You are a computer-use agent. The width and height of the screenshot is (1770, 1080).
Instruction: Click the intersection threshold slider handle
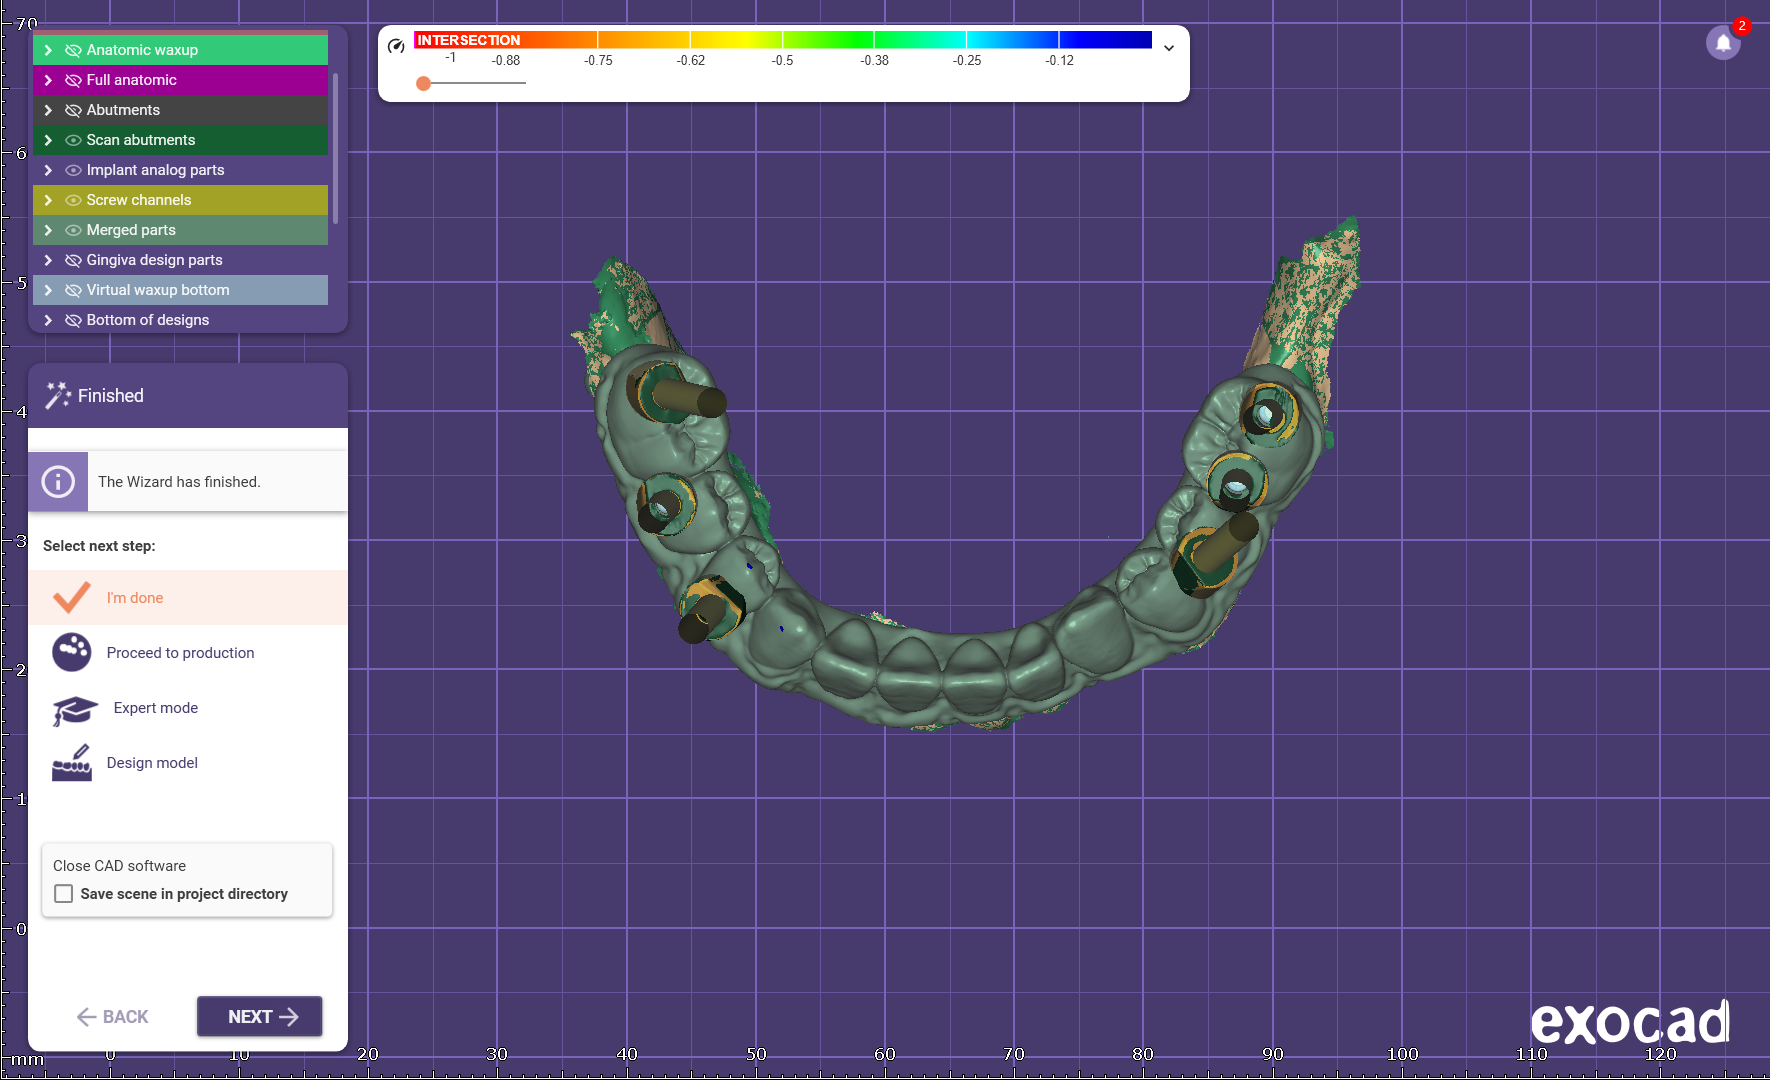[x=424, y=83]
